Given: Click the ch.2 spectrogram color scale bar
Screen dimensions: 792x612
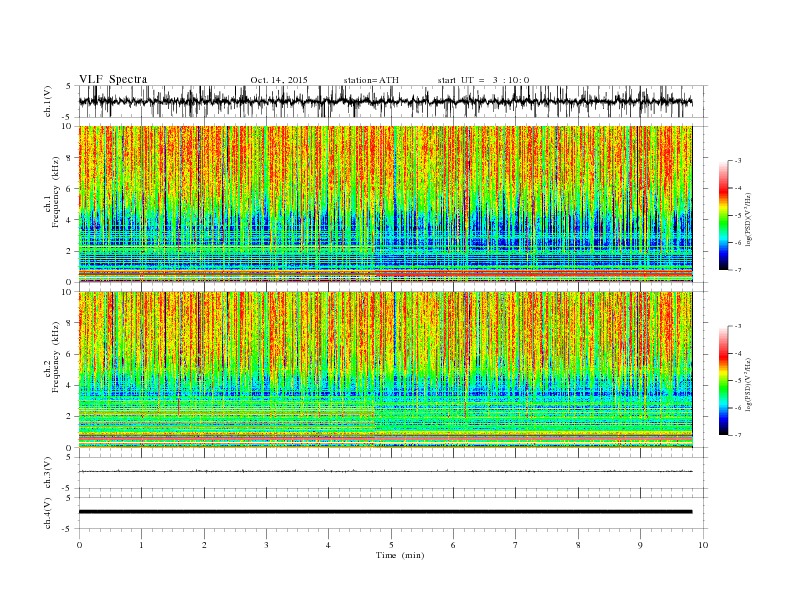Looking at the screenshot, I should (x=724, y=381).
